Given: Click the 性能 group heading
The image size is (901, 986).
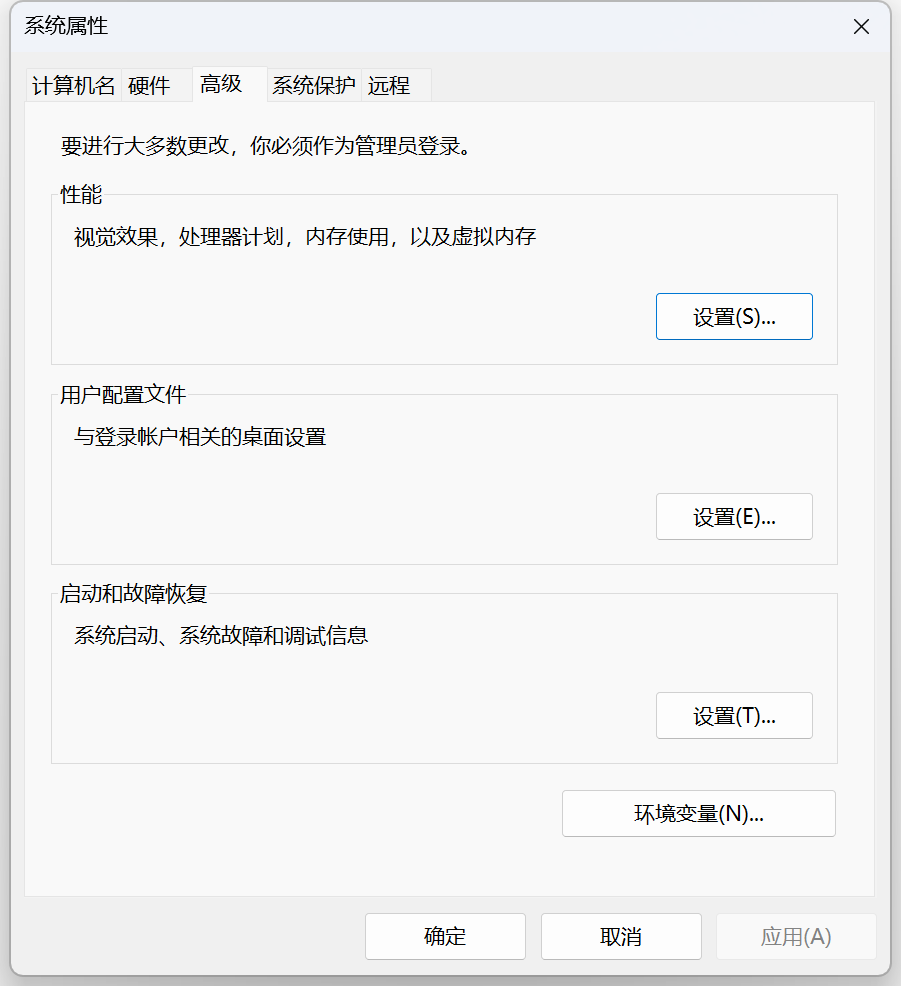Looking at the screenshot, I should [81, 194].
